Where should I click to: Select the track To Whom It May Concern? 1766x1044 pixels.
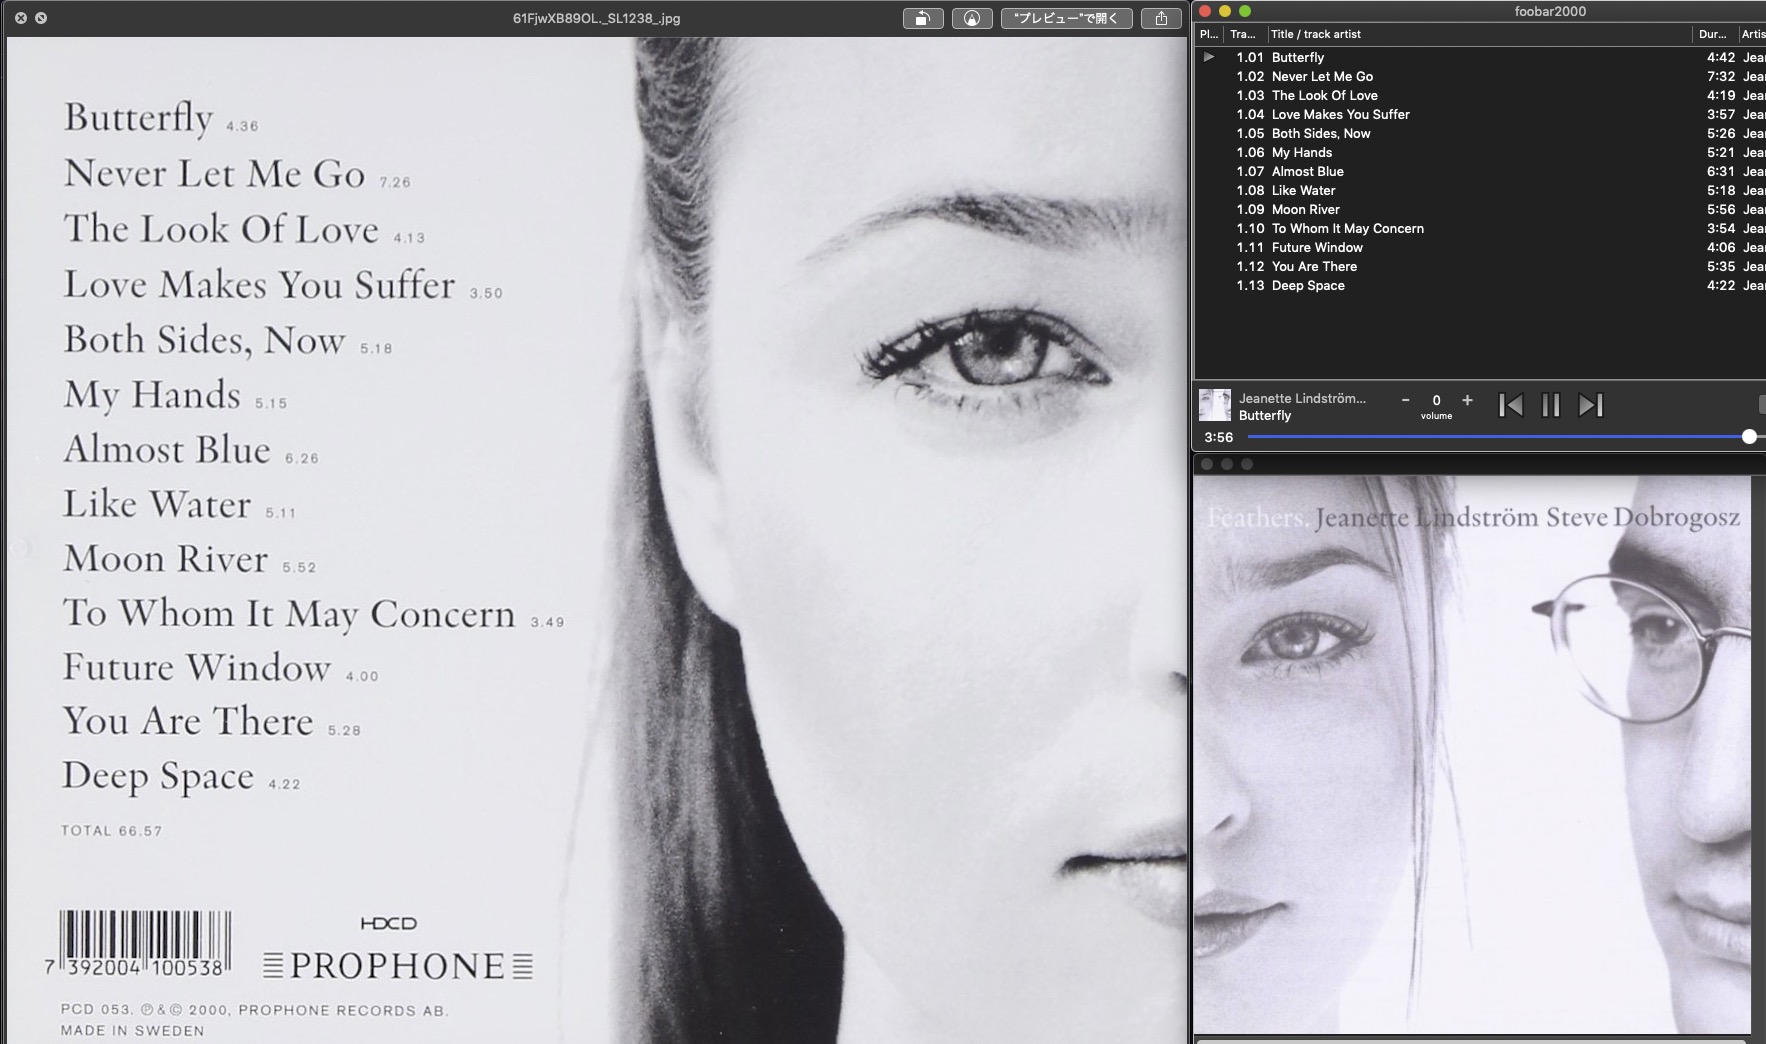click(x=1347, y=229)
